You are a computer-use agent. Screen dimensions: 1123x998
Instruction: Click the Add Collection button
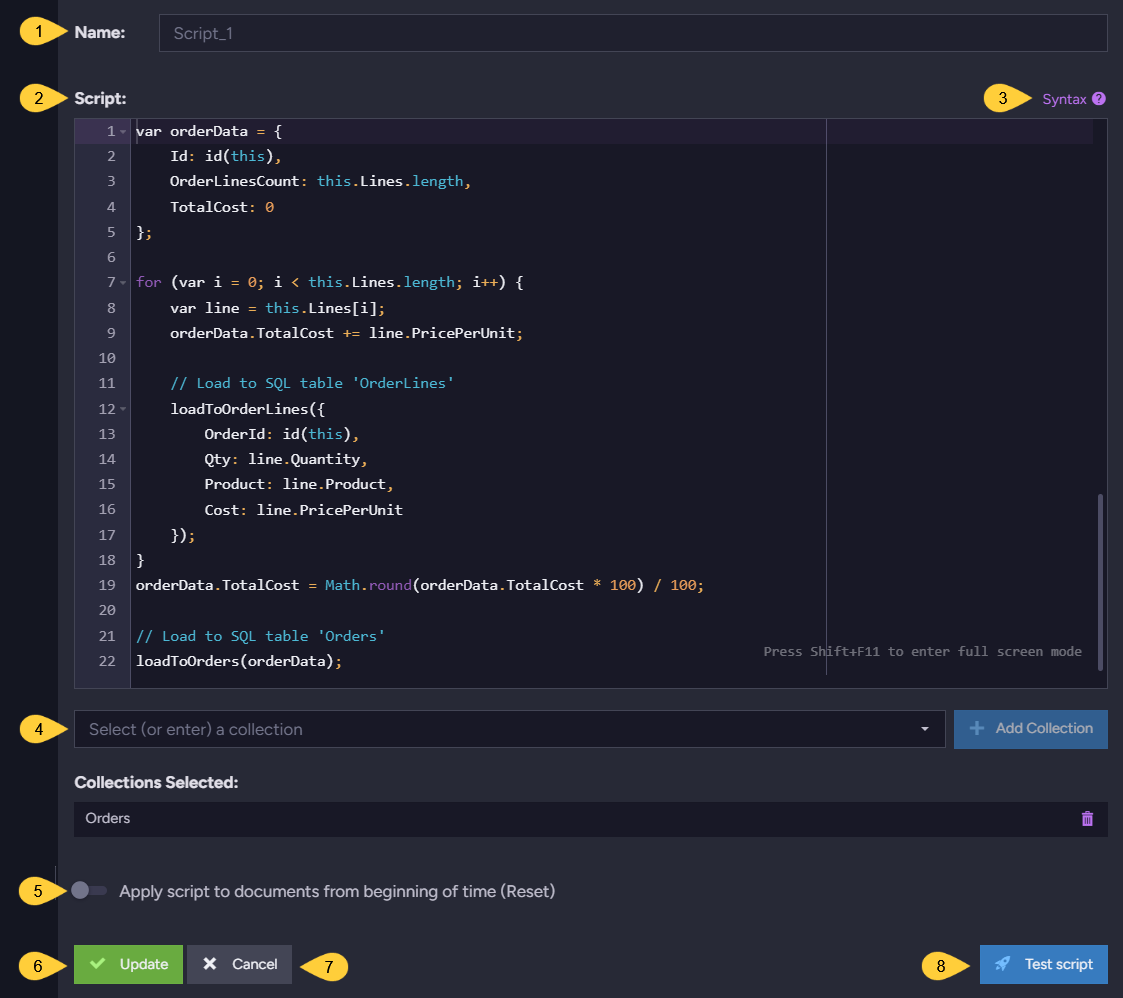click(1031, 729)
